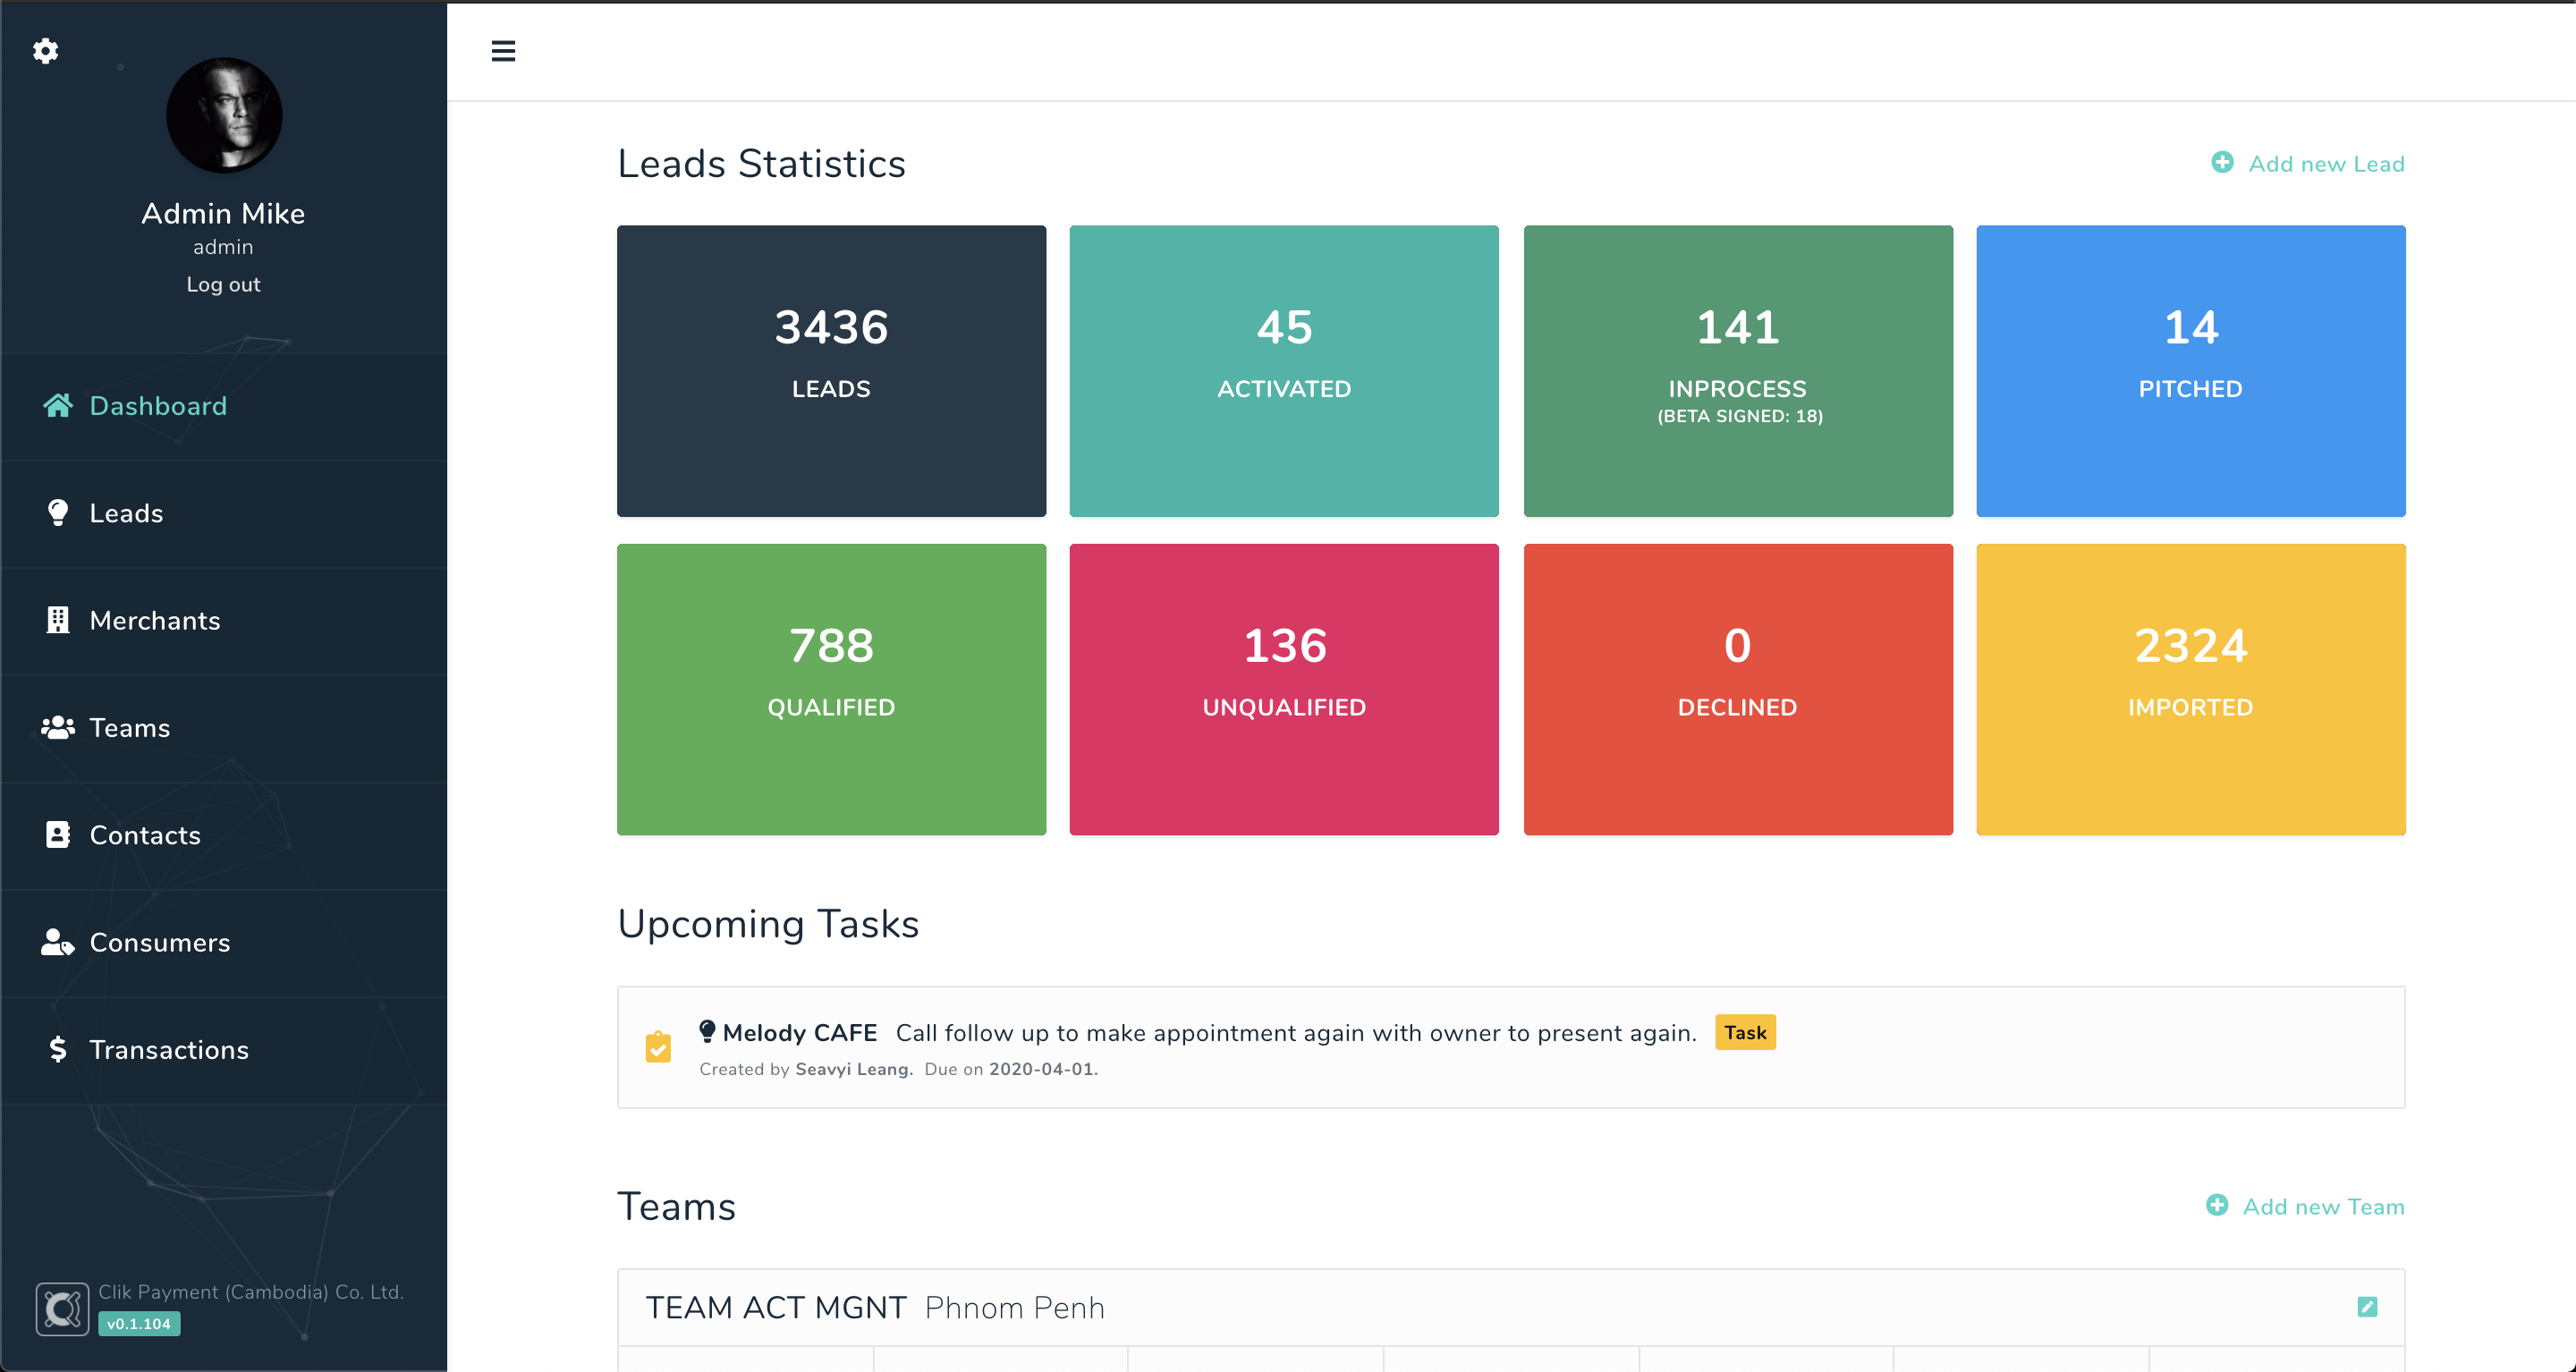Click the Consumers user icon
The width and height of the screenshot is (2576, 1372).
pos(58,942)
